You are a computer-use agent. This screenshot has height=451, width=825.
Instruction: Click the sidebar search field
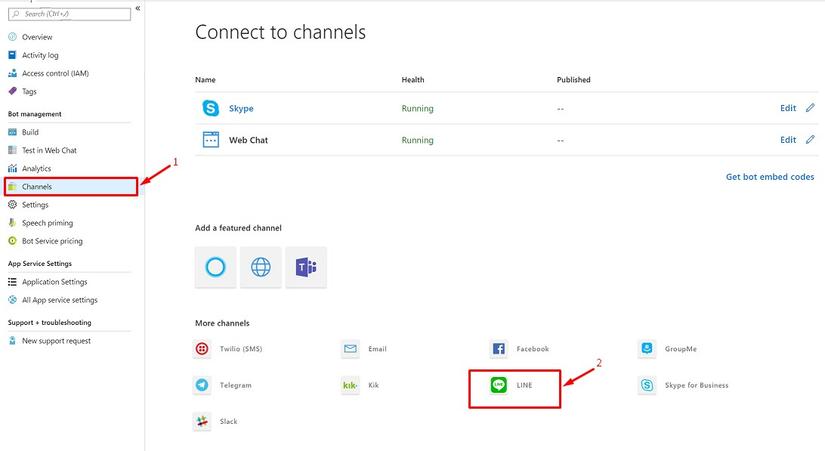(69, 14)
